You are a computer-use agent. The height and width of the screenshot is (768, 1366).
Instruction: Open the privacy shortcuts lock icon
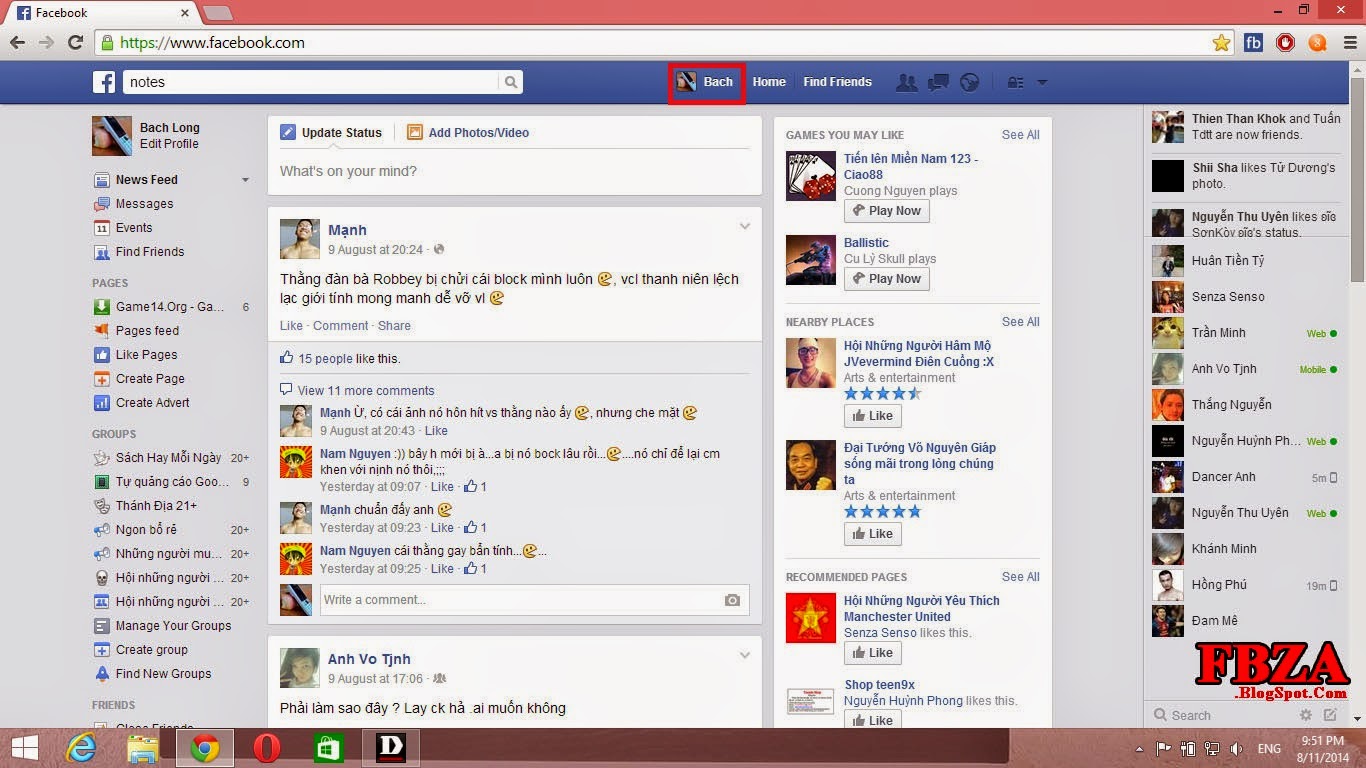pos(1015,82)
